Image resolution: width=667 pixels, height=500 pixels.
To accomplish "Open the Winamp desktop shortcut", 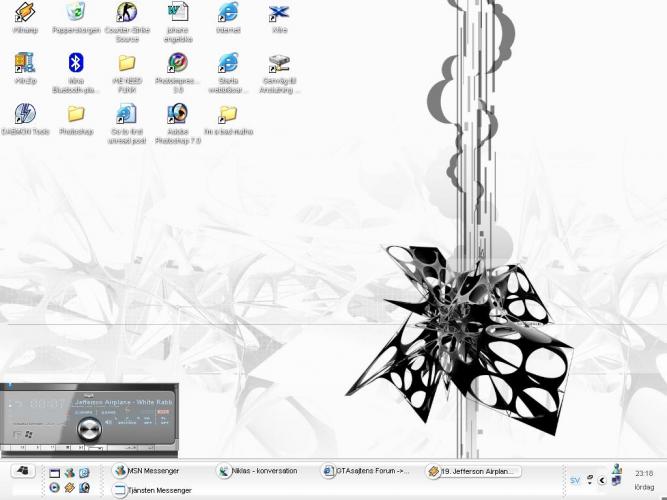I will tap(25, 13).
